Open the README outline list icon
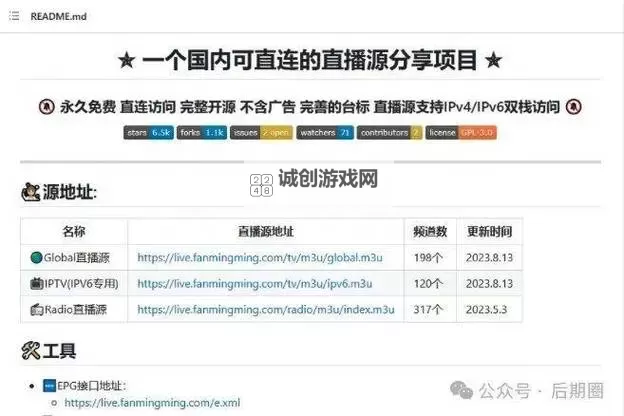This screenshot has height=416, width=624. 14,16
